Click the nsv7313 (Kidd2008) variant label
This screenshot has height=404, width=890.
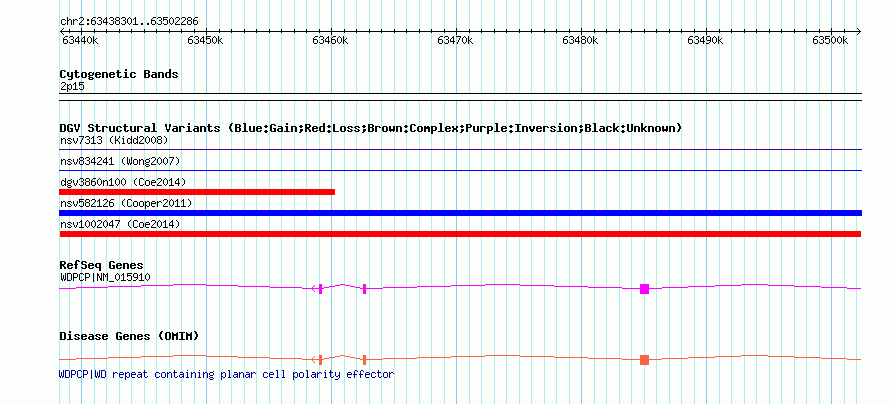(x=114, y=140)
